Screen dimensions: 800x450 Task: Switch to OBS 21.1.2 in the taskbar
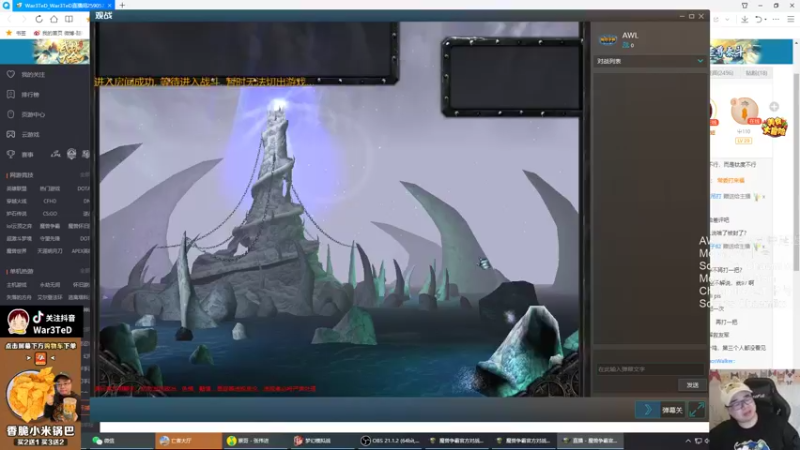click(x=390, y=440)
